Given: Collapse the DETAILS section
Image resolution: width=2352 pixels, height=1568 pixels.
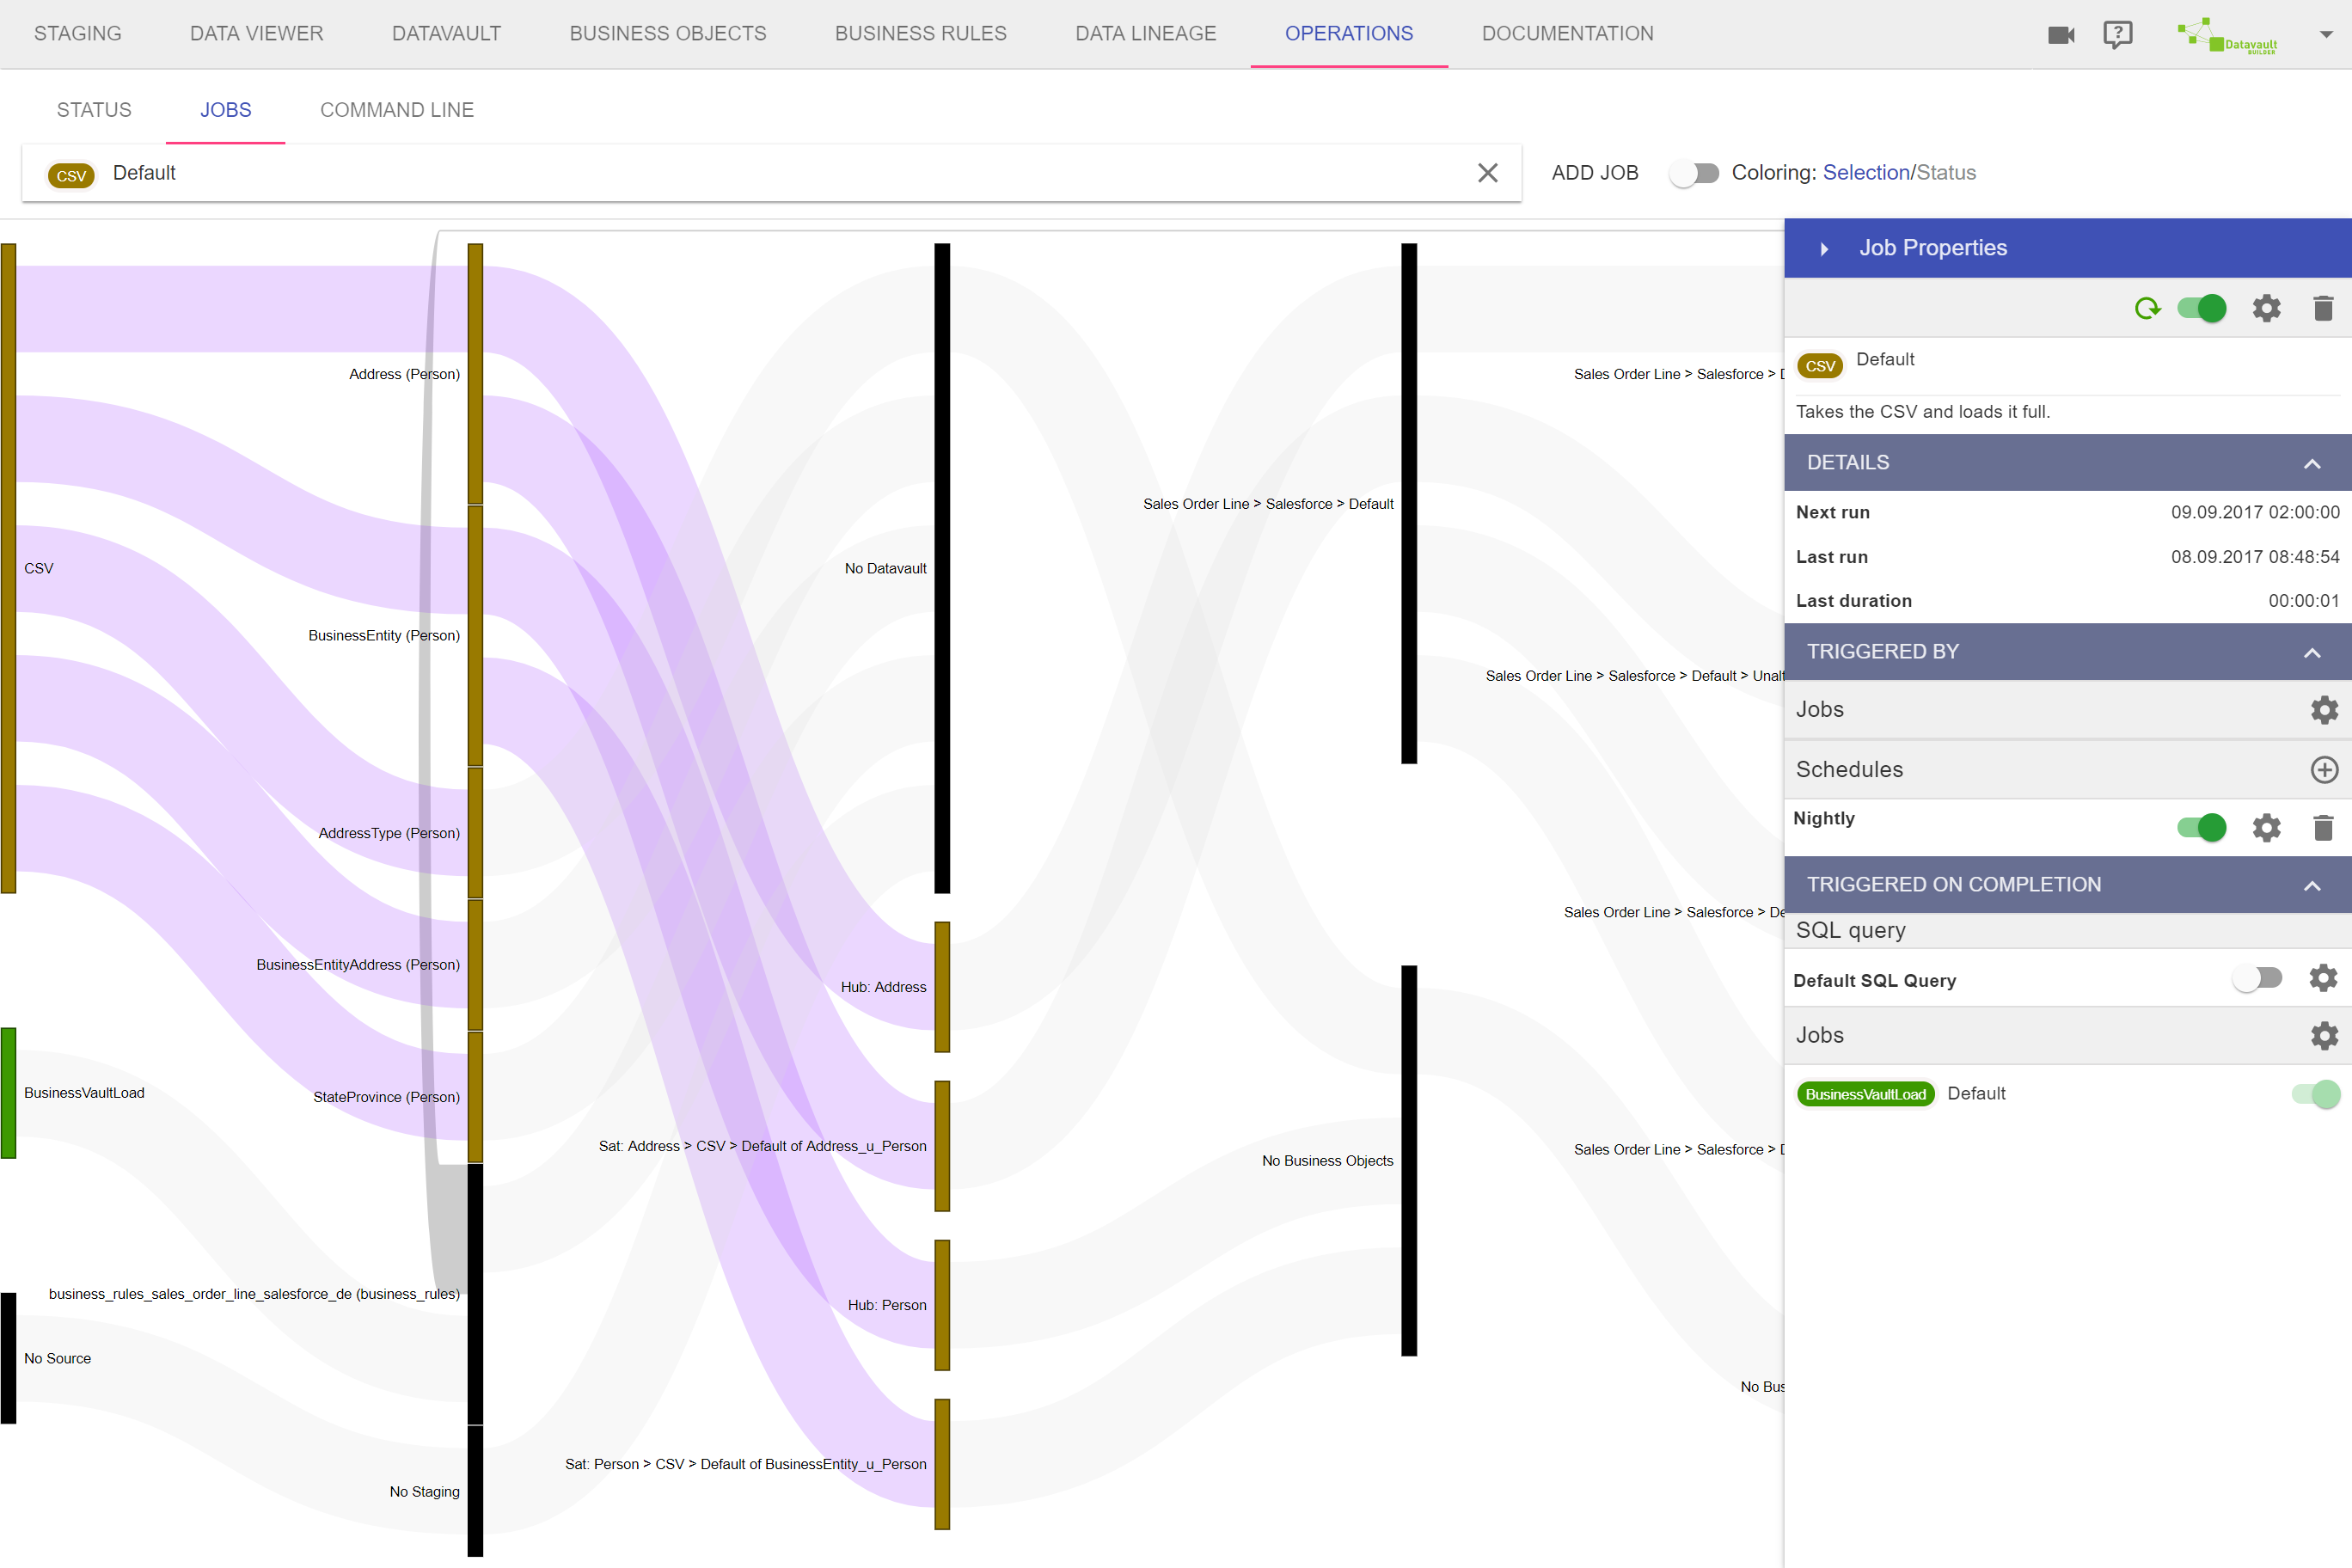Looking at the screenshot, I should click(2311, 463).
